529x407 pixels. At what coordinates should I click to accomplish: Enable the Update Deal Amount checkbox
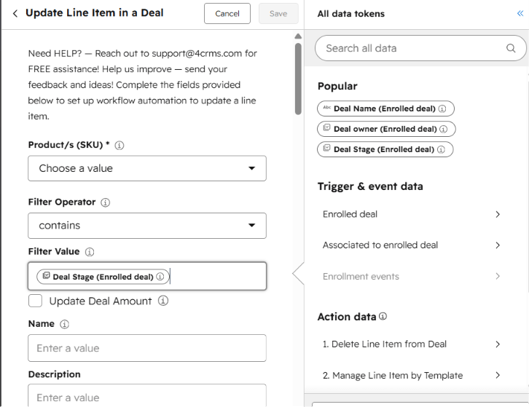35,301
